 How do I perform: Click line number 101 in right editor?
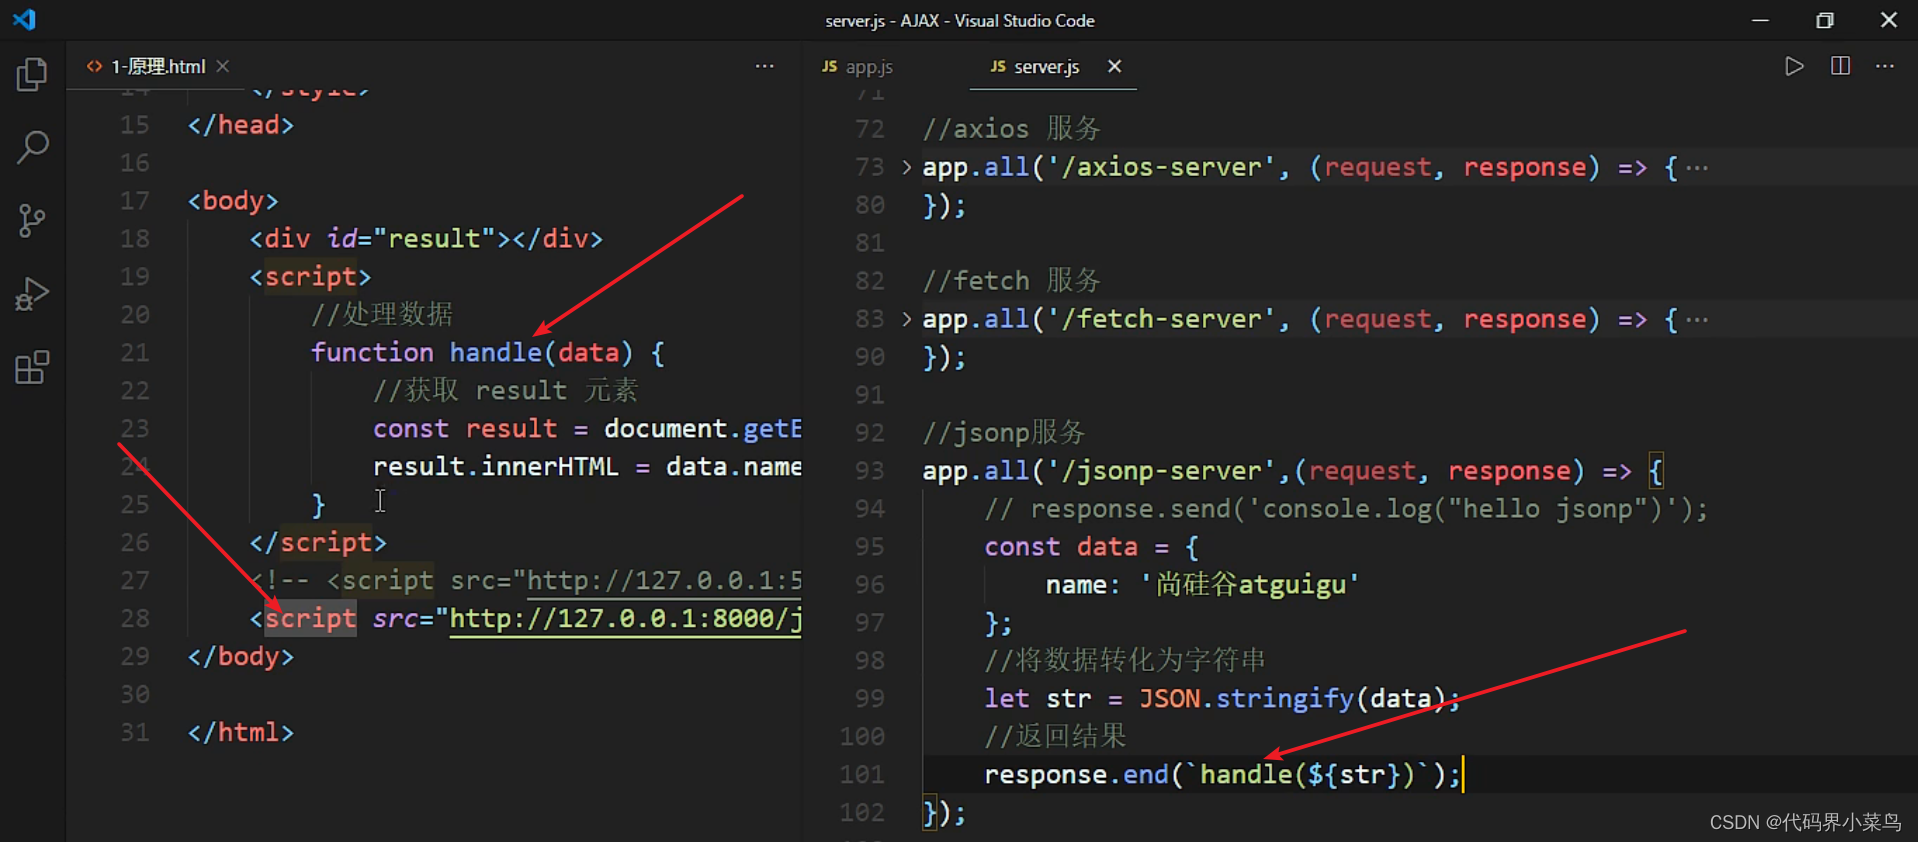coord(861,775)
